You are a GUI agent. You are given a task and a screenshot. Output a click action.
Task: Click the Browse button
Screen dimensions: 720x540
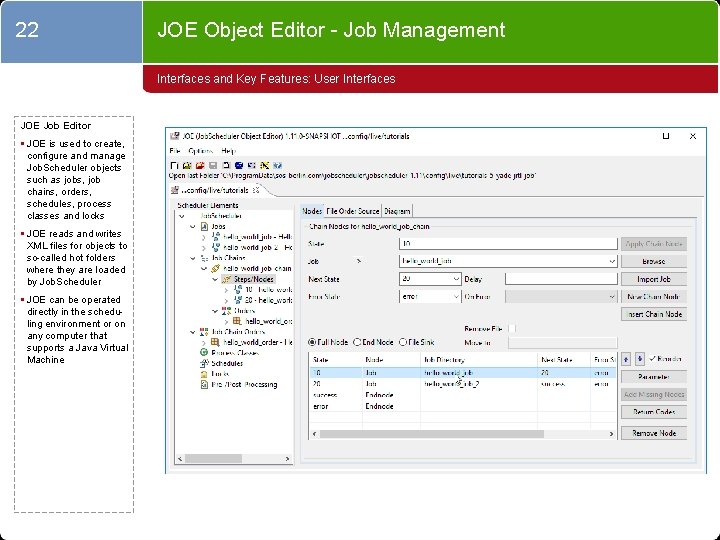(x=653, y=261)
